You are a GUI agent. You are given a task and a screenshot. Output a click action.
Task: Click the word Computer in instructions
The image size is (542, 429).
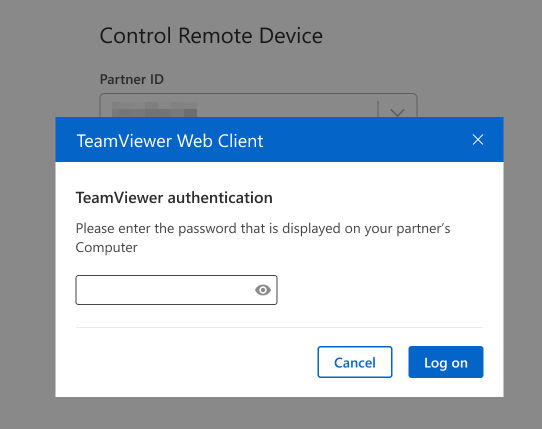click(x=106, y=248)
